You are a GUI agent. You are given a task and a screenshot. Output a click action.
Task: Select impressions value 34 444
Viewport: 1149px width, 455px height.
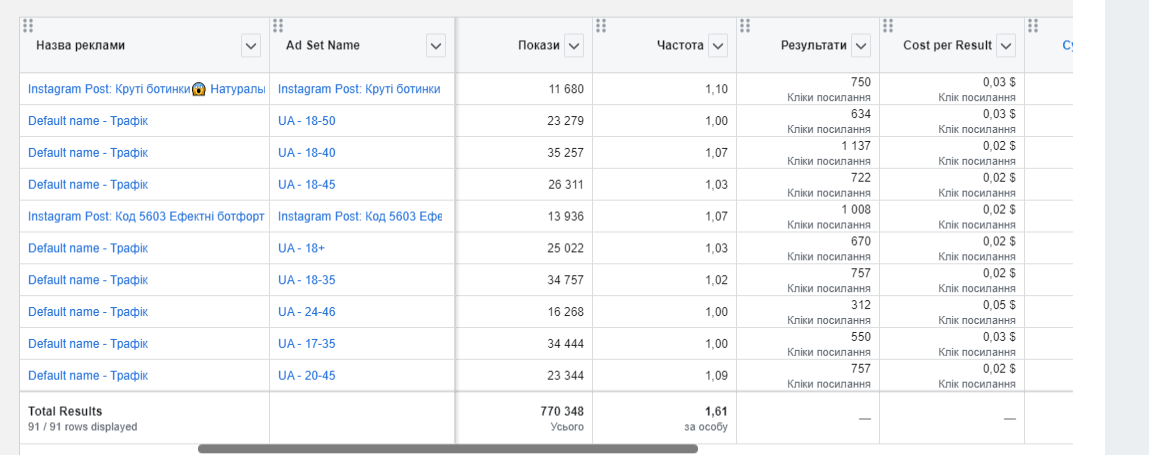[x=566, y=344]
